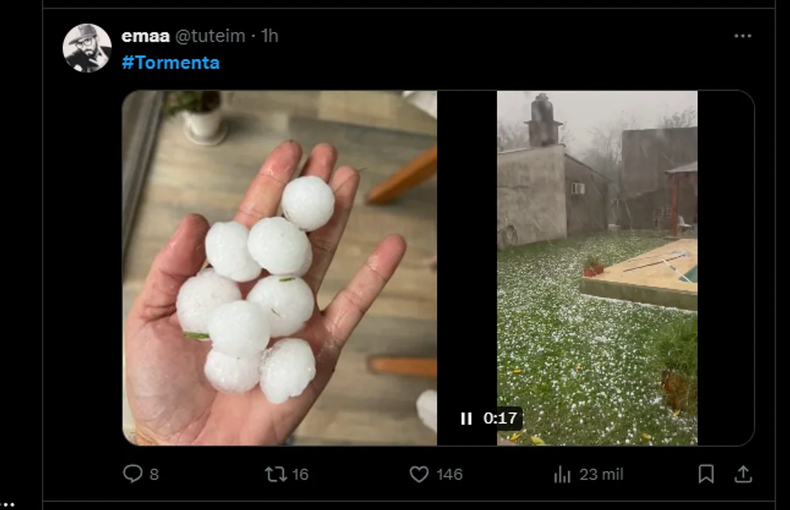Open the tweet via the 1h timestamp
This screenshot has width=790, height=510.
[270, 36]
